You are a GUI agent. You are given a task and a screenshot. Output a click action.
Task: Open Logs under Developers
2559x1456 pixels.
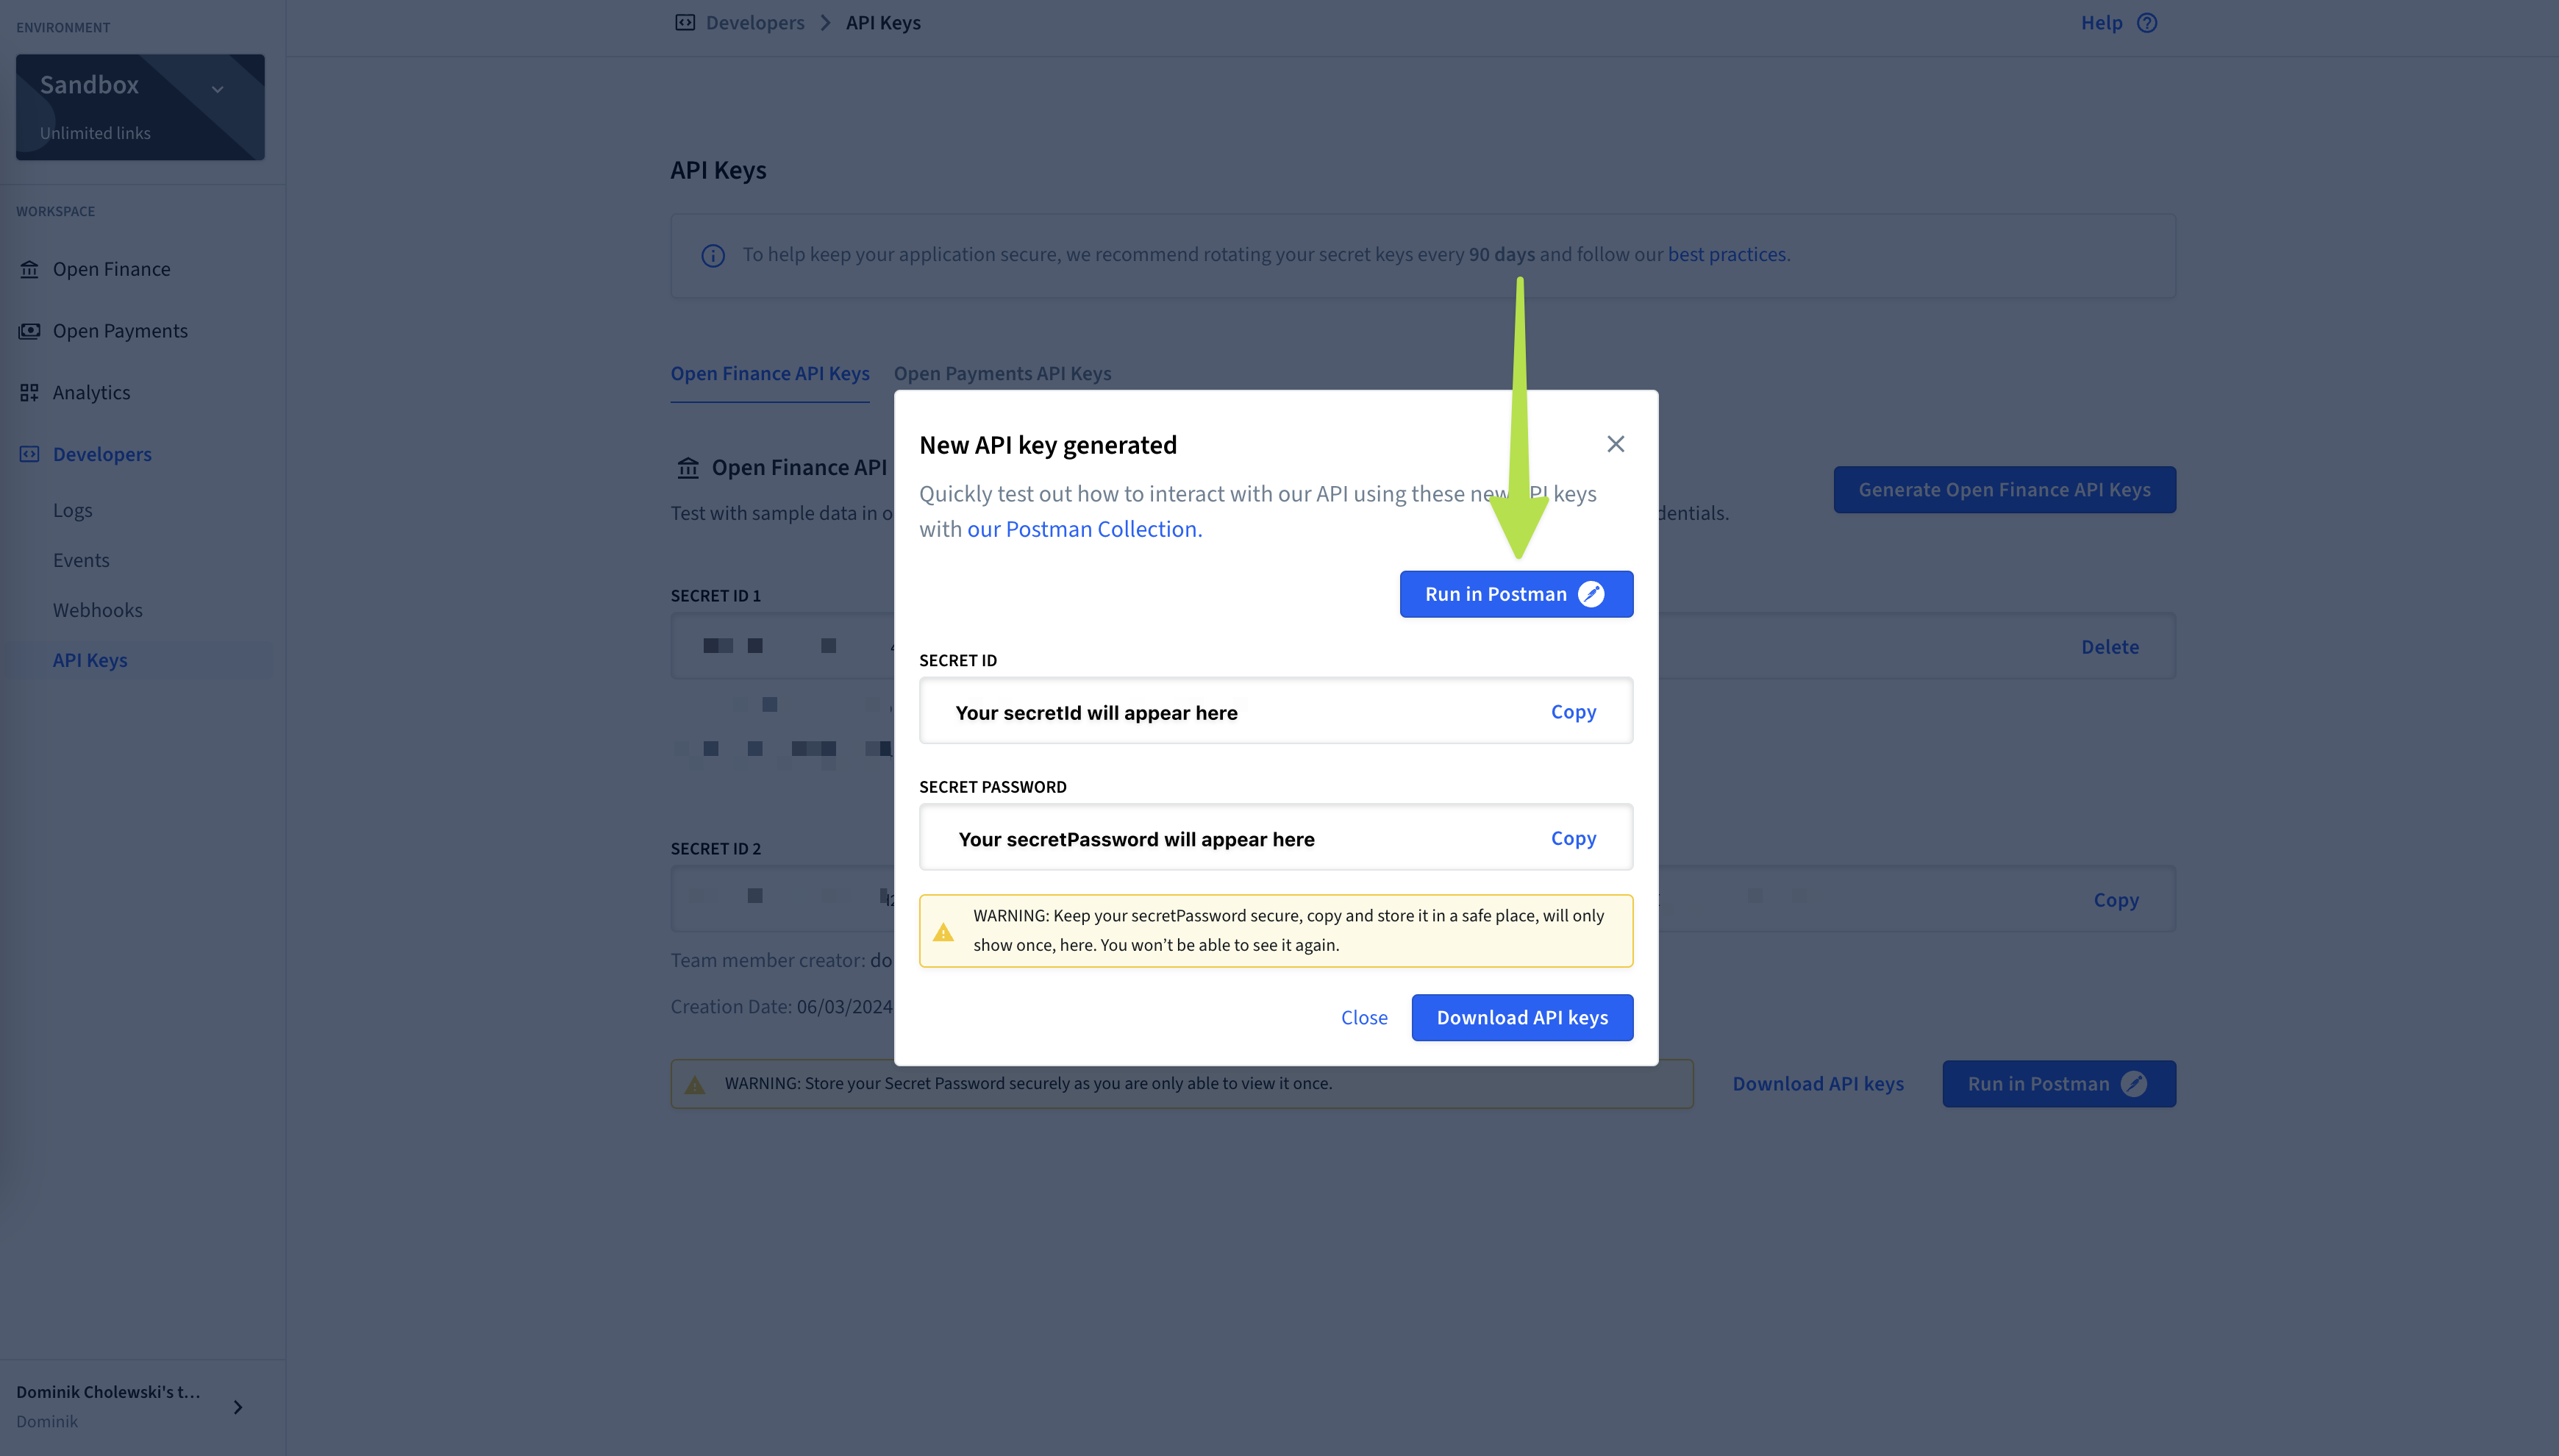72,510
